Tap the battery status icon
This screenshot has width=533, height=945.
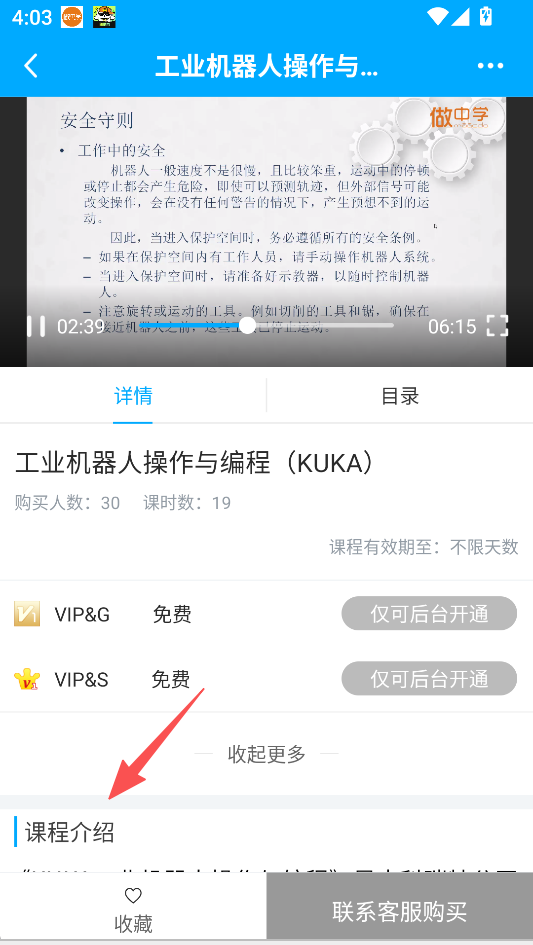click(485, 16)
